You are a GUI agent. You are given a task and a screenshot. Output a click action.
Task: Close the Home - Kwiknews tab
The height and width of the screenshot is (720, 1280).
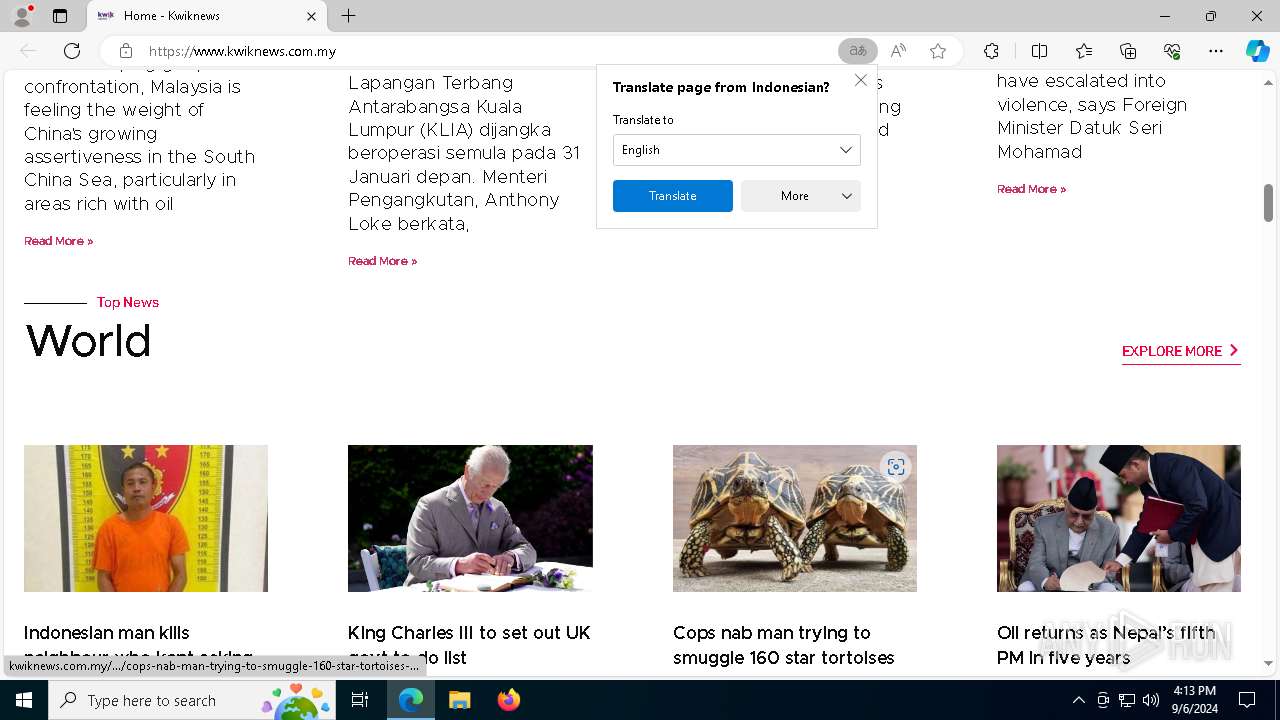click(x=311, y=16)
